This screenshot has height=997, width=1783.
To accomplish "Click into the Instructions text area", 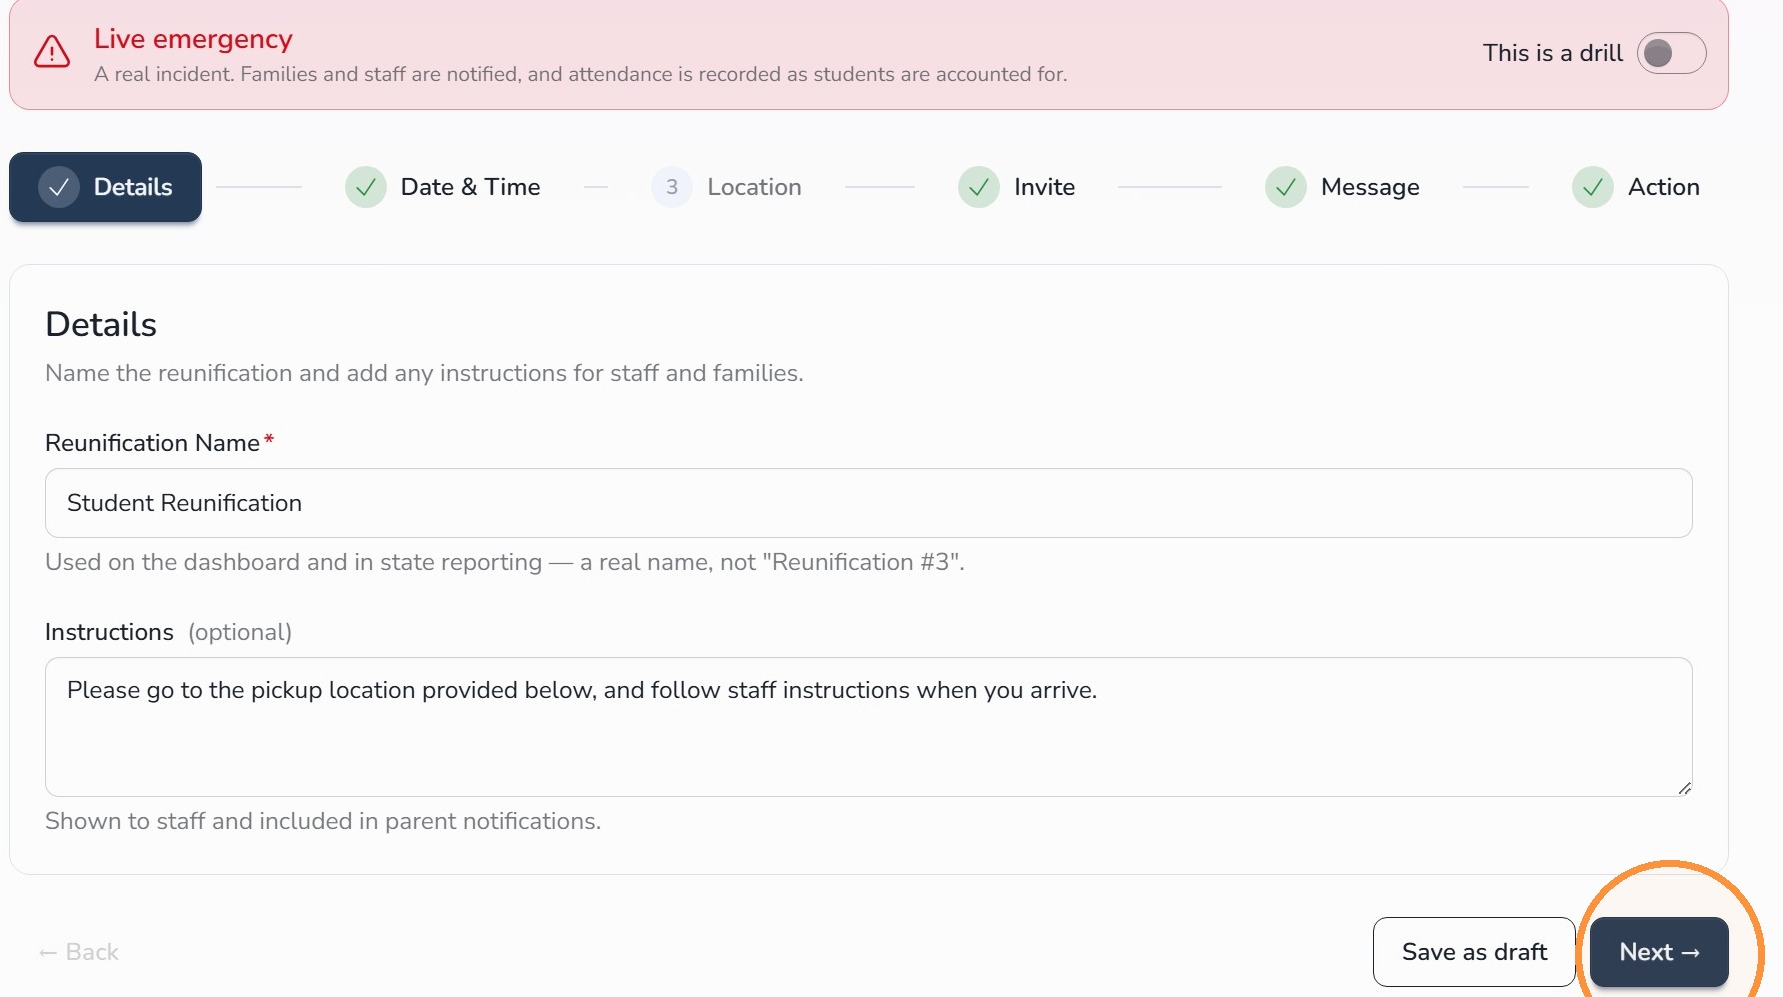I will click(869, 727).
